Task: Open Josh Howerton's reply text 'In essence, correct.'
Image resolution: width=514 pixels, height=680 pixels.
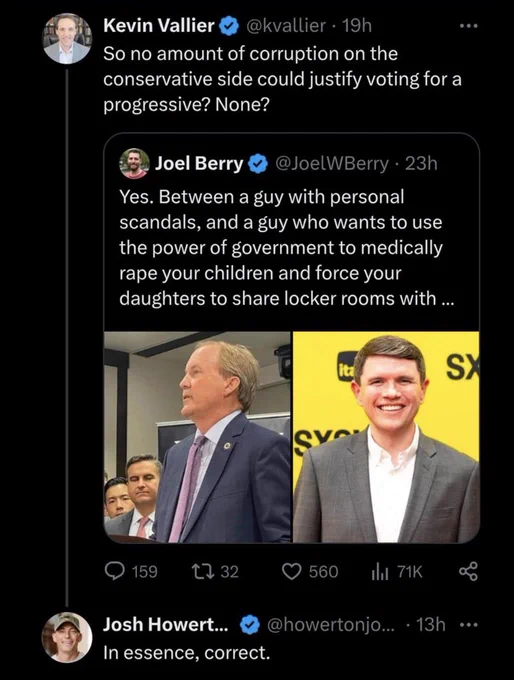Action: tap(187, 653)
